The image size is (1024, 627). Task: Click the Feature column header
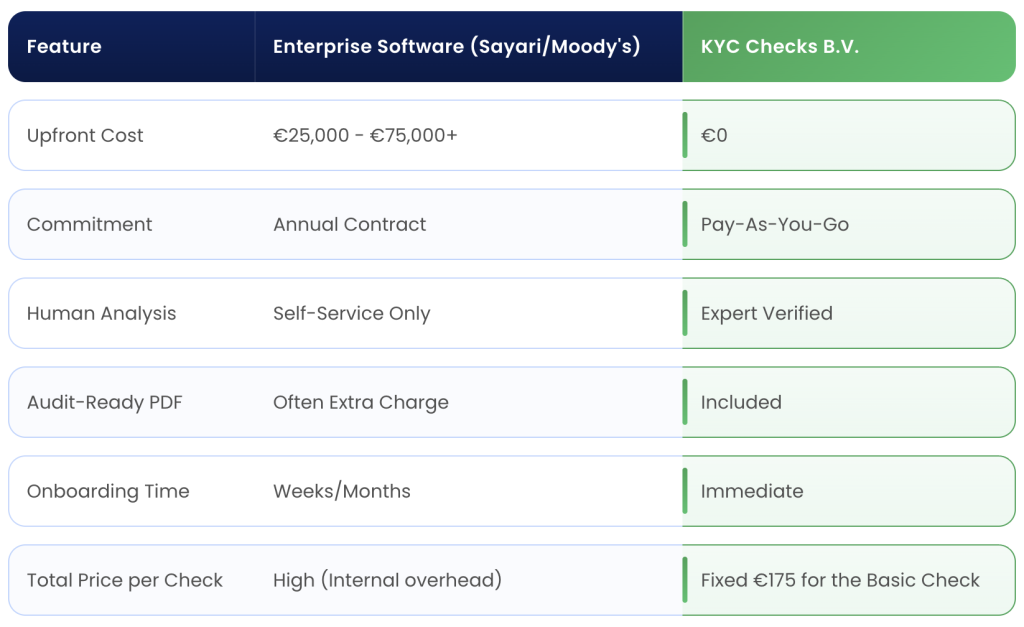[64, 47]
